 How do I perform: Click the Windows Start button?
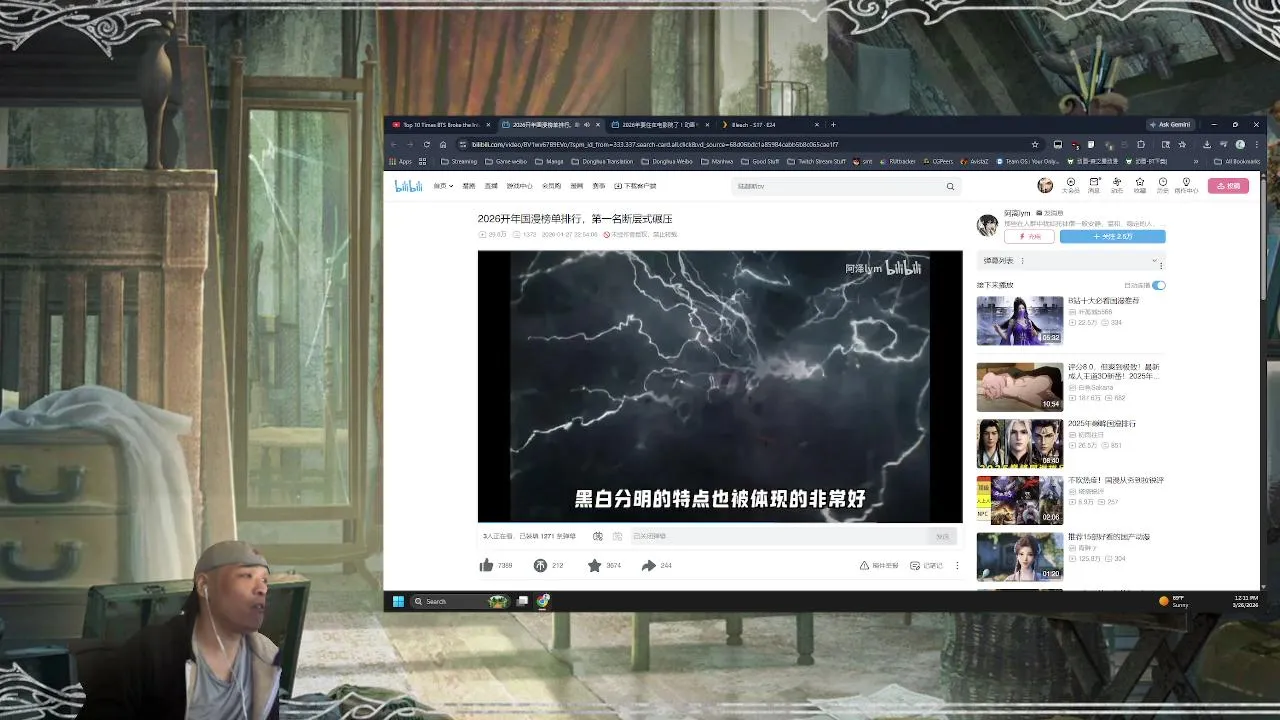point(398,601)
